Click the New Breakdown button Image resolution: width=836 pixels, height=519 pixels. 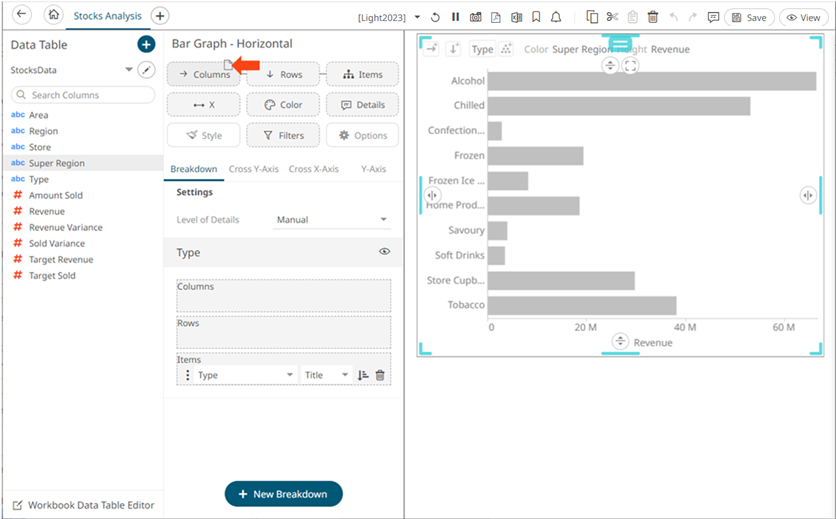tap(283, 494)
